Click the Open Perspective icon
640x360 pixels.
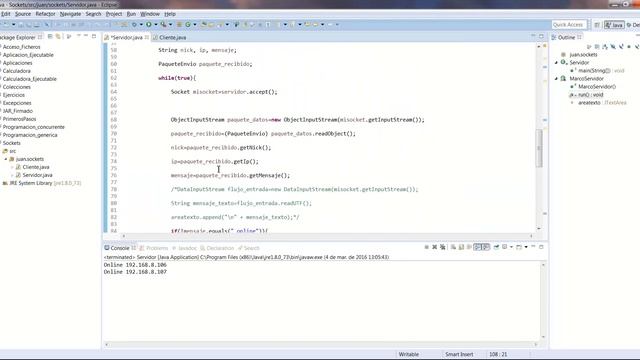tap(597, 25)
